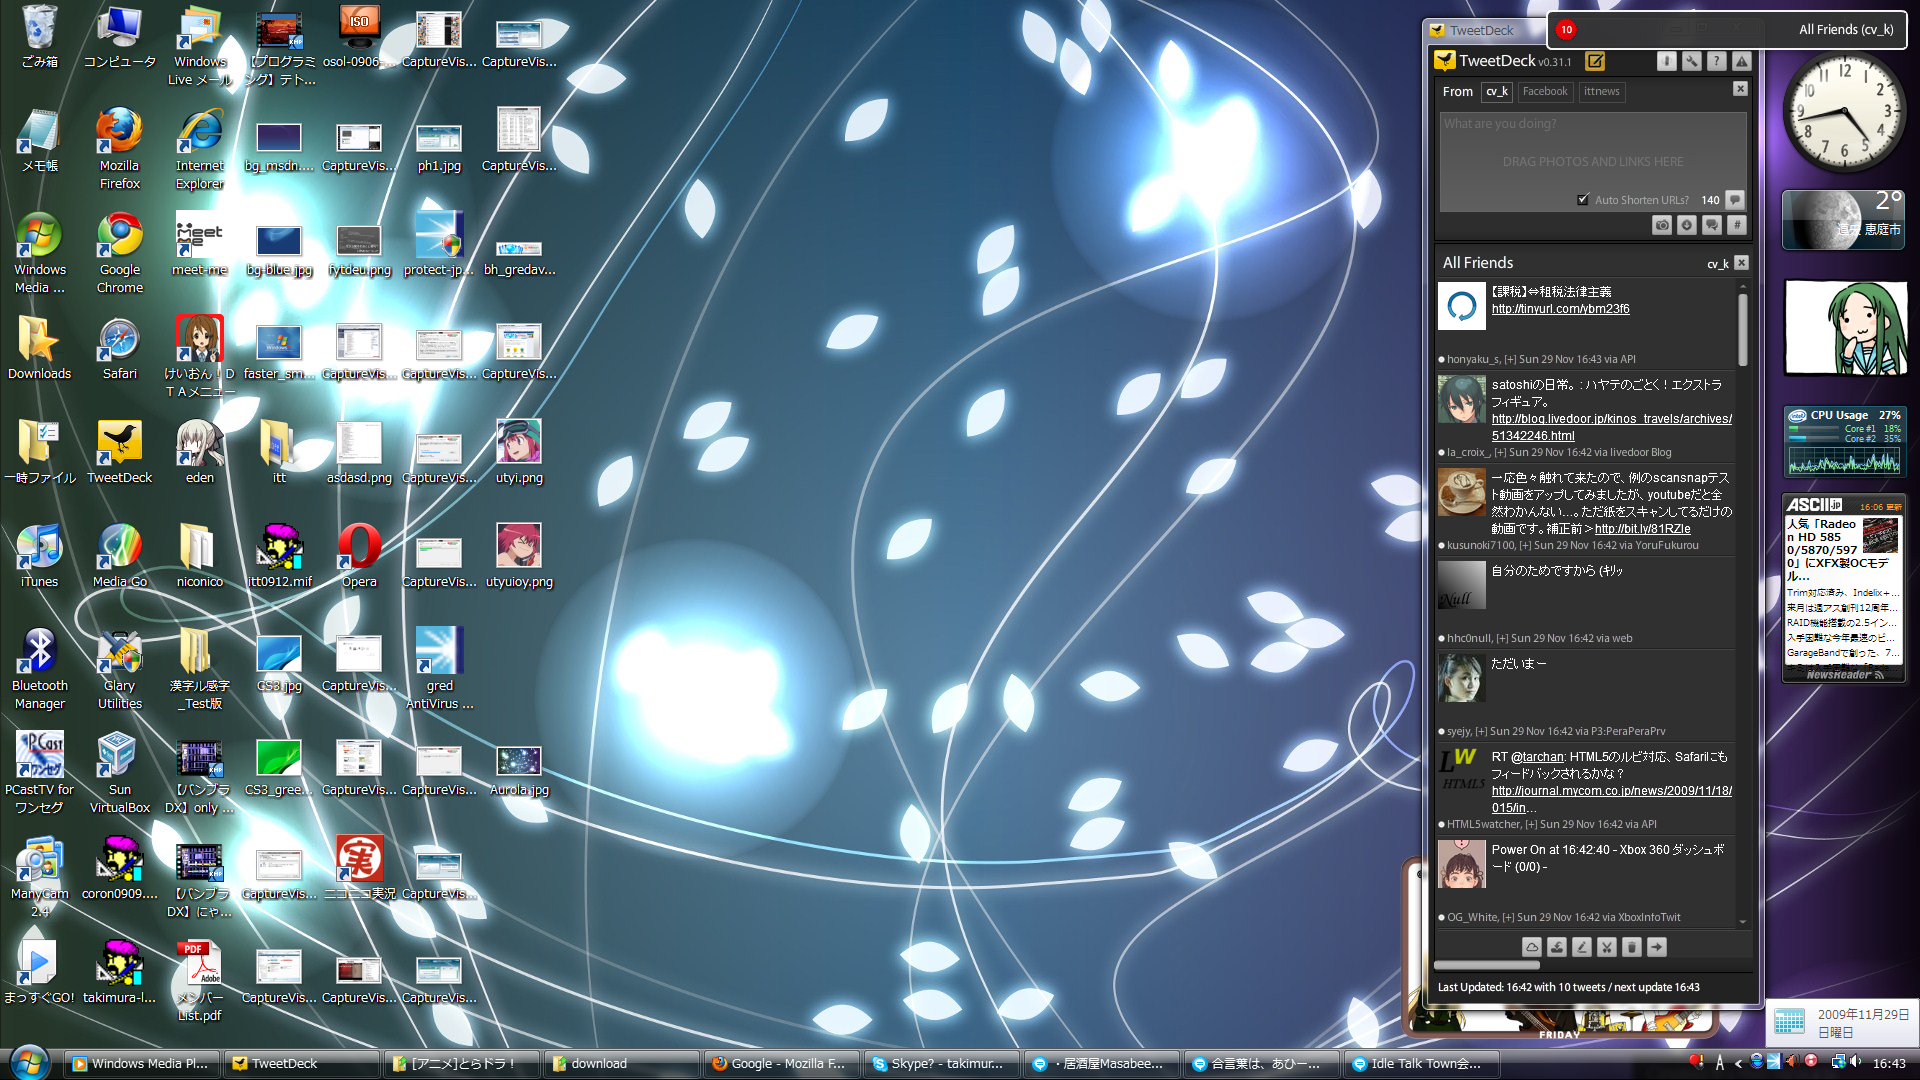The height and width of the screenshot is (1080, 1920).
Task: Open iTunes desktop icon
Action: tap(39, 556)
